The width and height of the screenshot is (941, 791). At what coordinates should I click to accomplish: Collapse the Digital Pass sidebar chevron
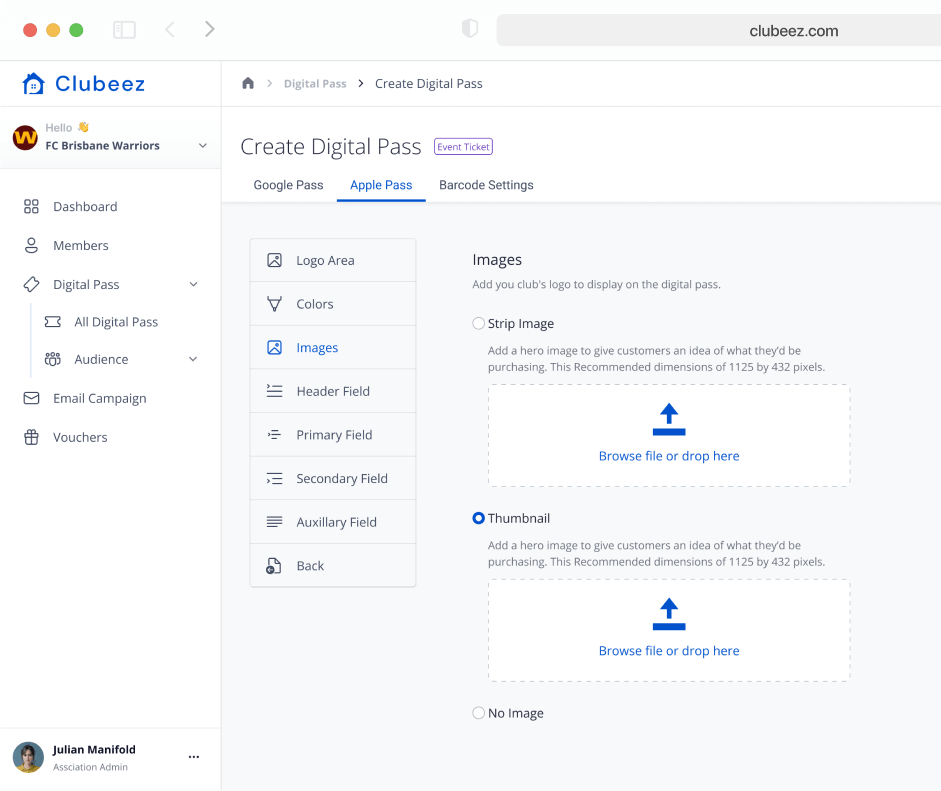pyautogui.click(x=193, y=285)
